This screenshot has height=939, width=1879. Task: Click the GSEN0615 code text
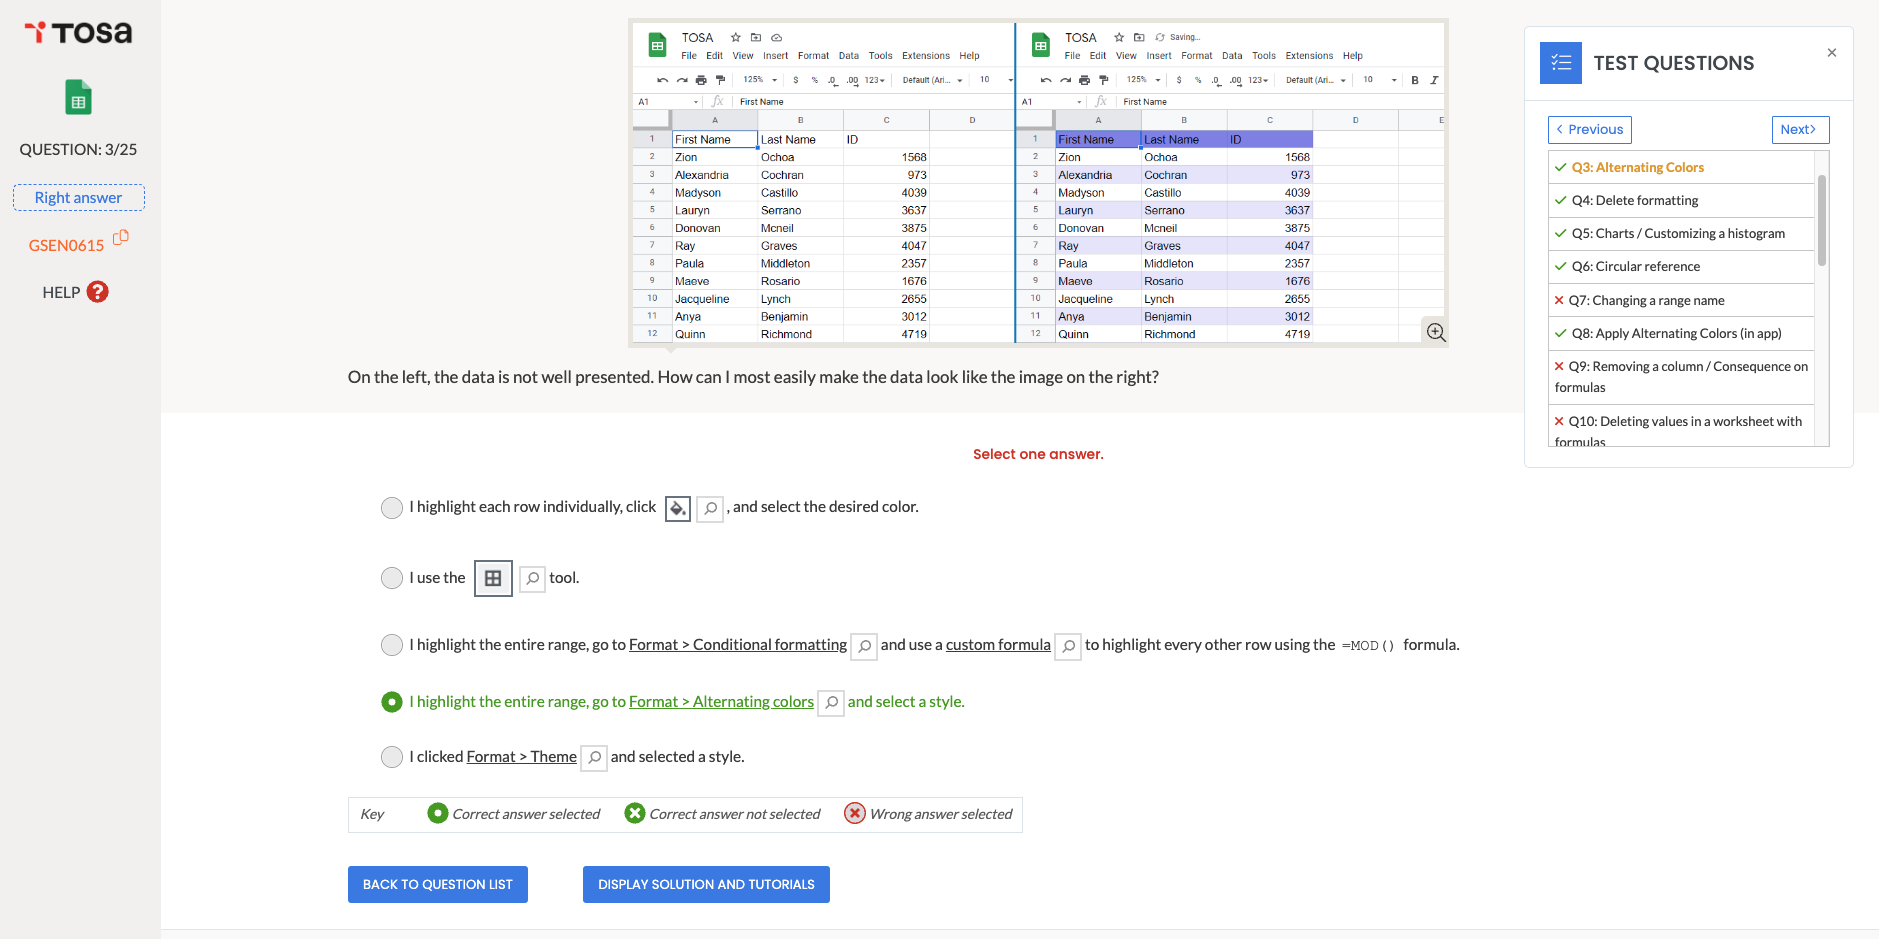(x=66, y=246)
